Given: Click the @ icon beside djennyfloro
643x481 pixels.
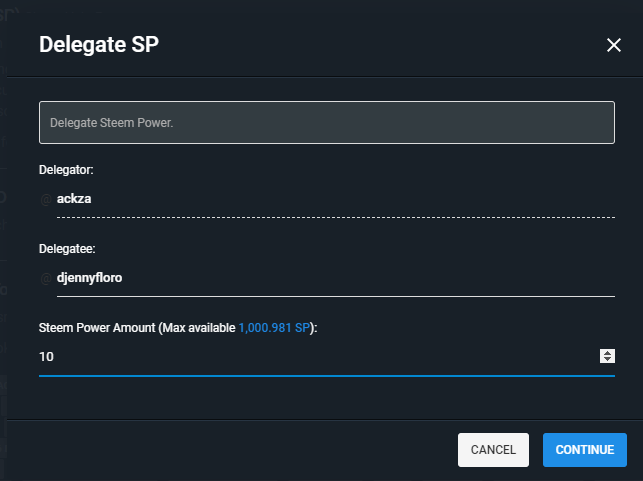Looking at the screenshot, I should coord(45,278).
